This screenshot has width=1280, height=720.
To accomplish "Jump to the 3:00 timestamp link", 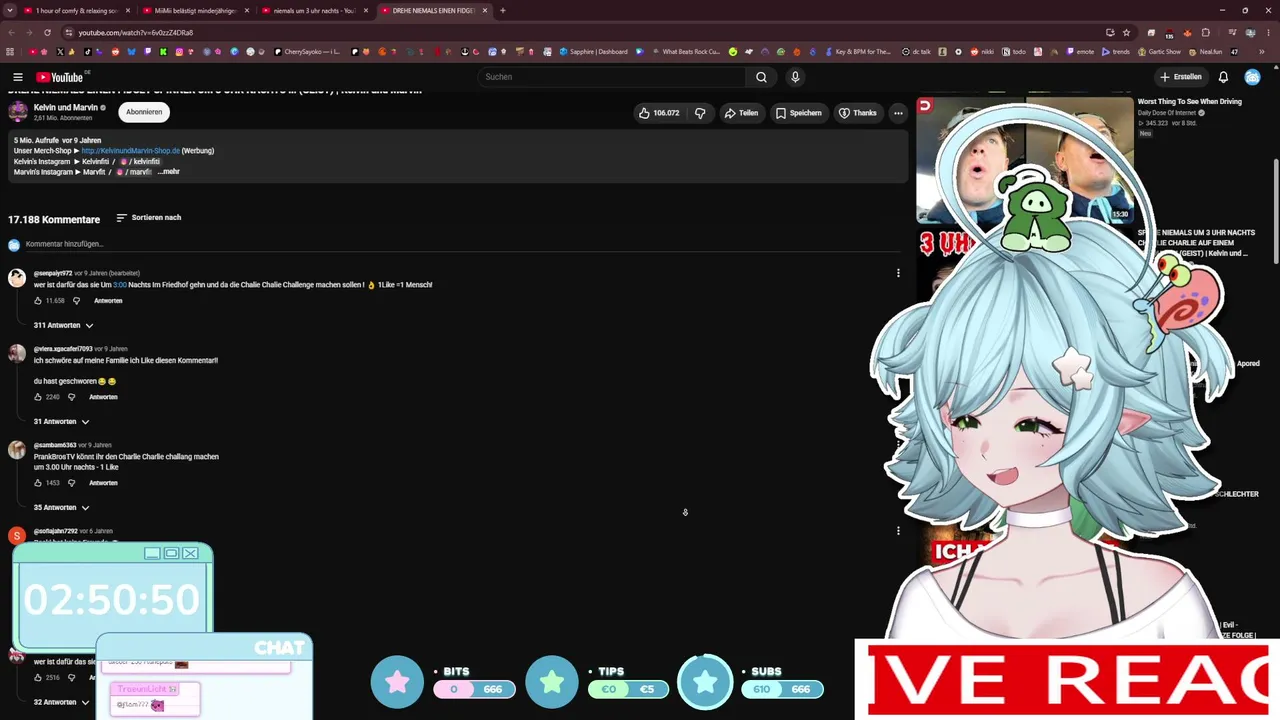I will [120, 285].
